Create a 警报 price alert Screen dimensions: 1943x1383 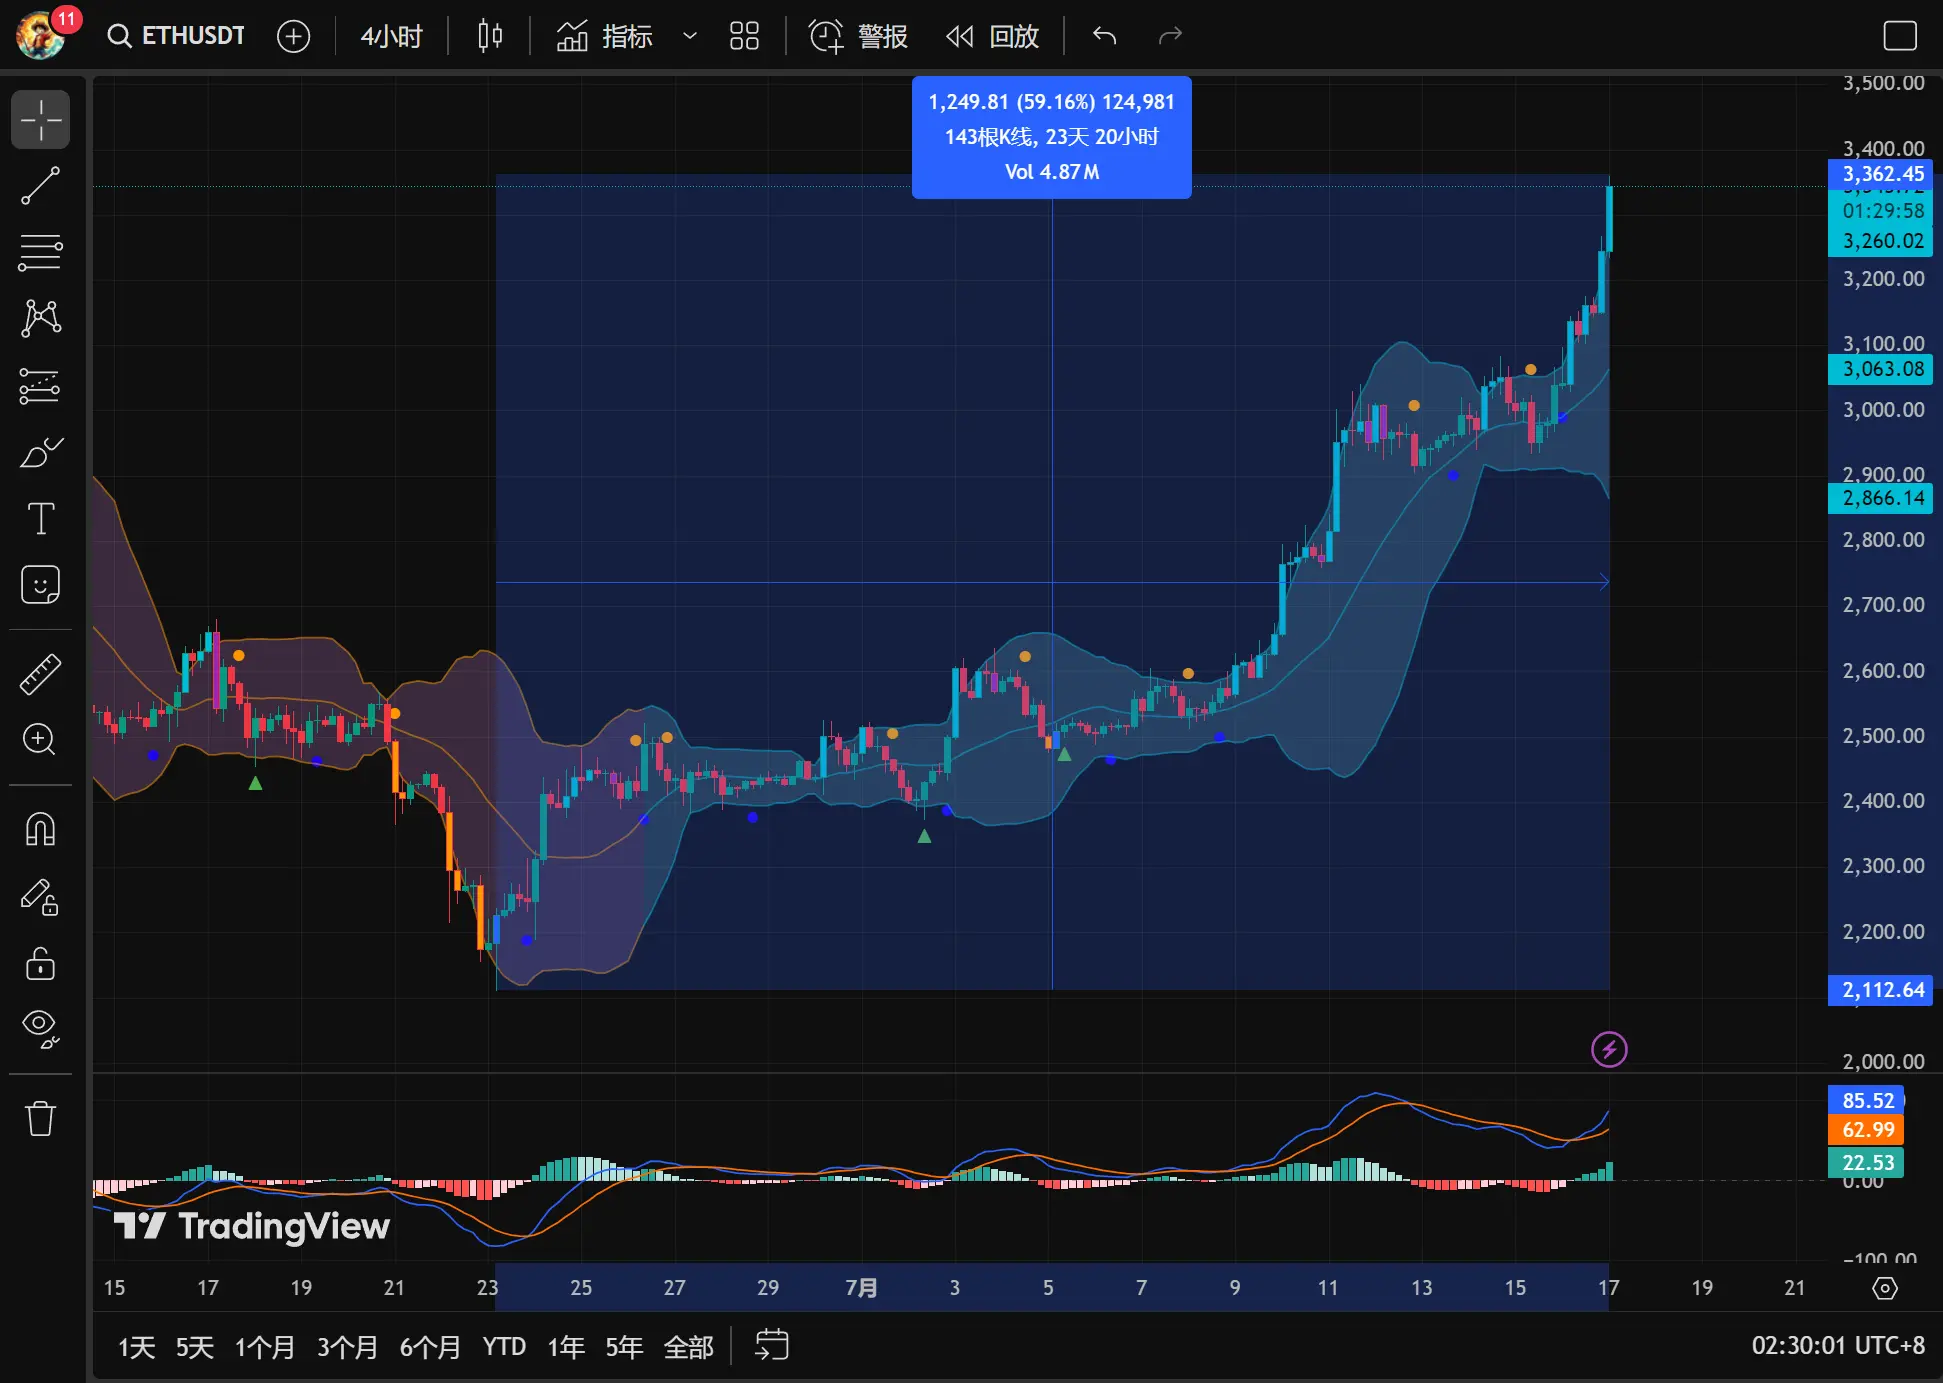click(858, 37)
